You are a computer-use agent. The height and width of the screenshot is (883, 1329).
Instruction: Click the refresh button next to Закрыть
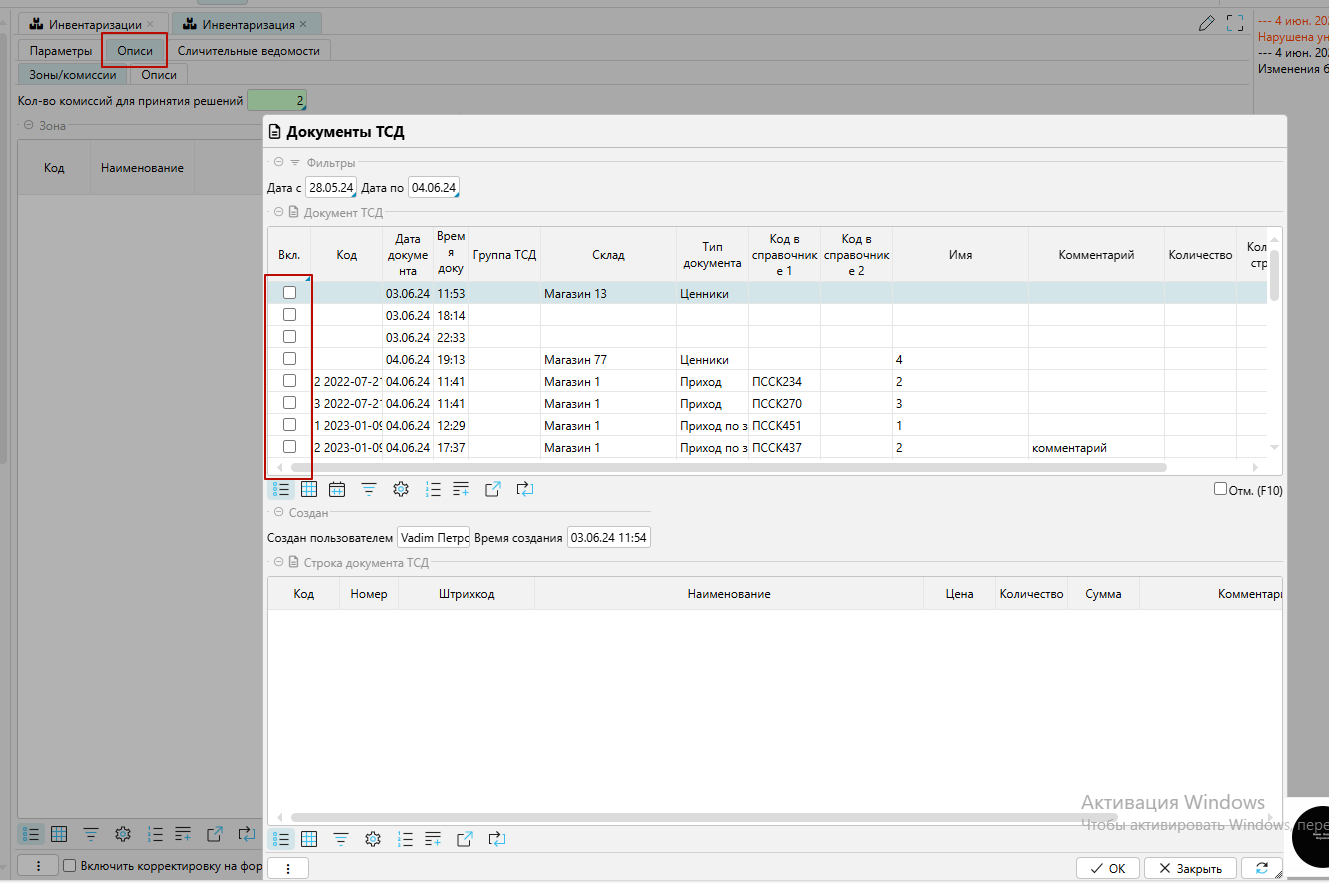1262,868
